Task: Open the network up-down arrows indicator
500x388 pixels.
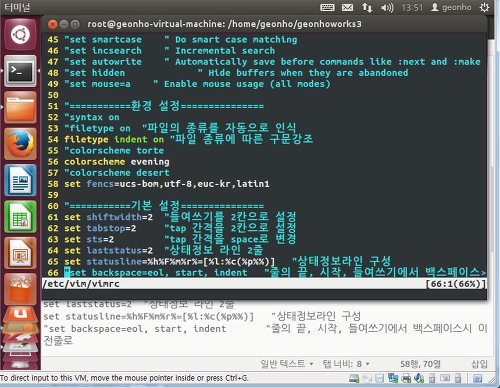Action: pyautogui.click(x=367, y=7)
